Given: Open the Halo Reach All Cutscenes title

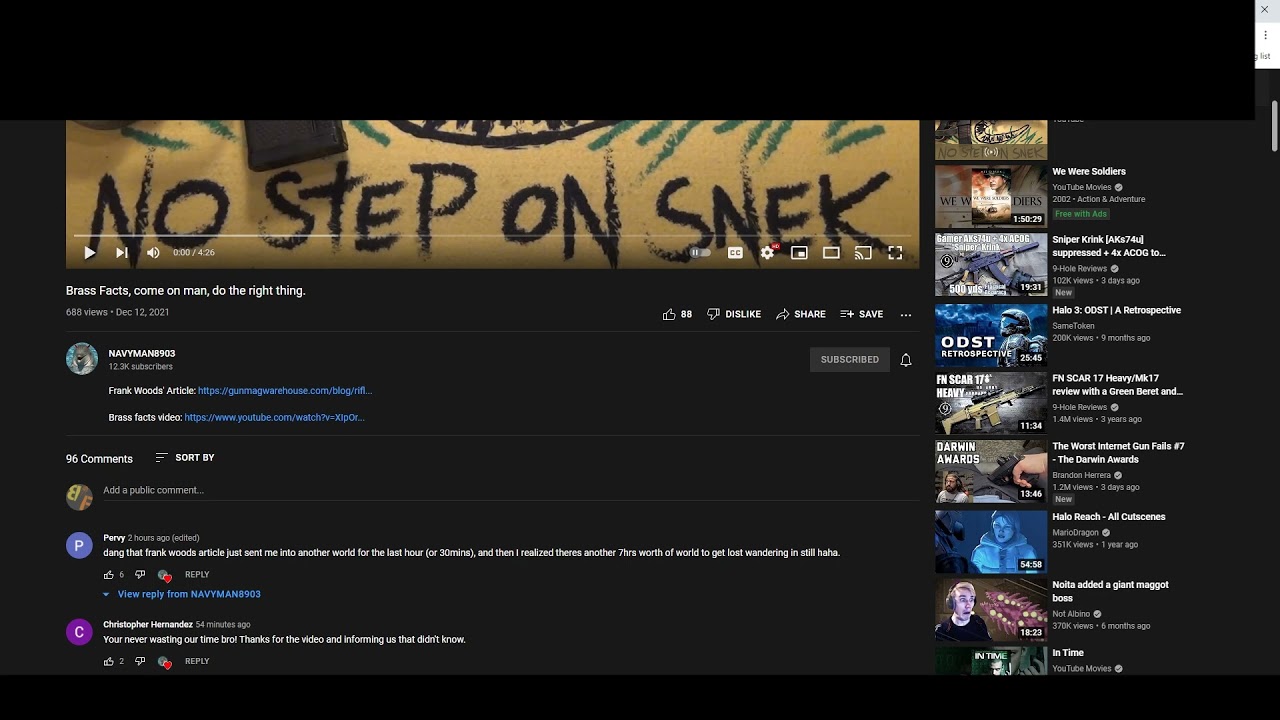Looking at the screenshot, I should coord(1109,517).
